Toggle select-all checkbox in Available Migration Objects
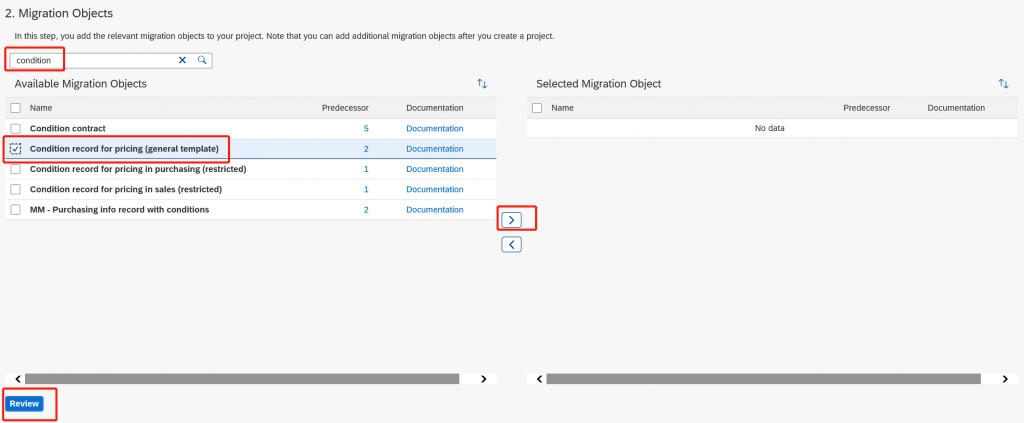The height and width of the screenshot is (423, 1024). pos(16,108)
